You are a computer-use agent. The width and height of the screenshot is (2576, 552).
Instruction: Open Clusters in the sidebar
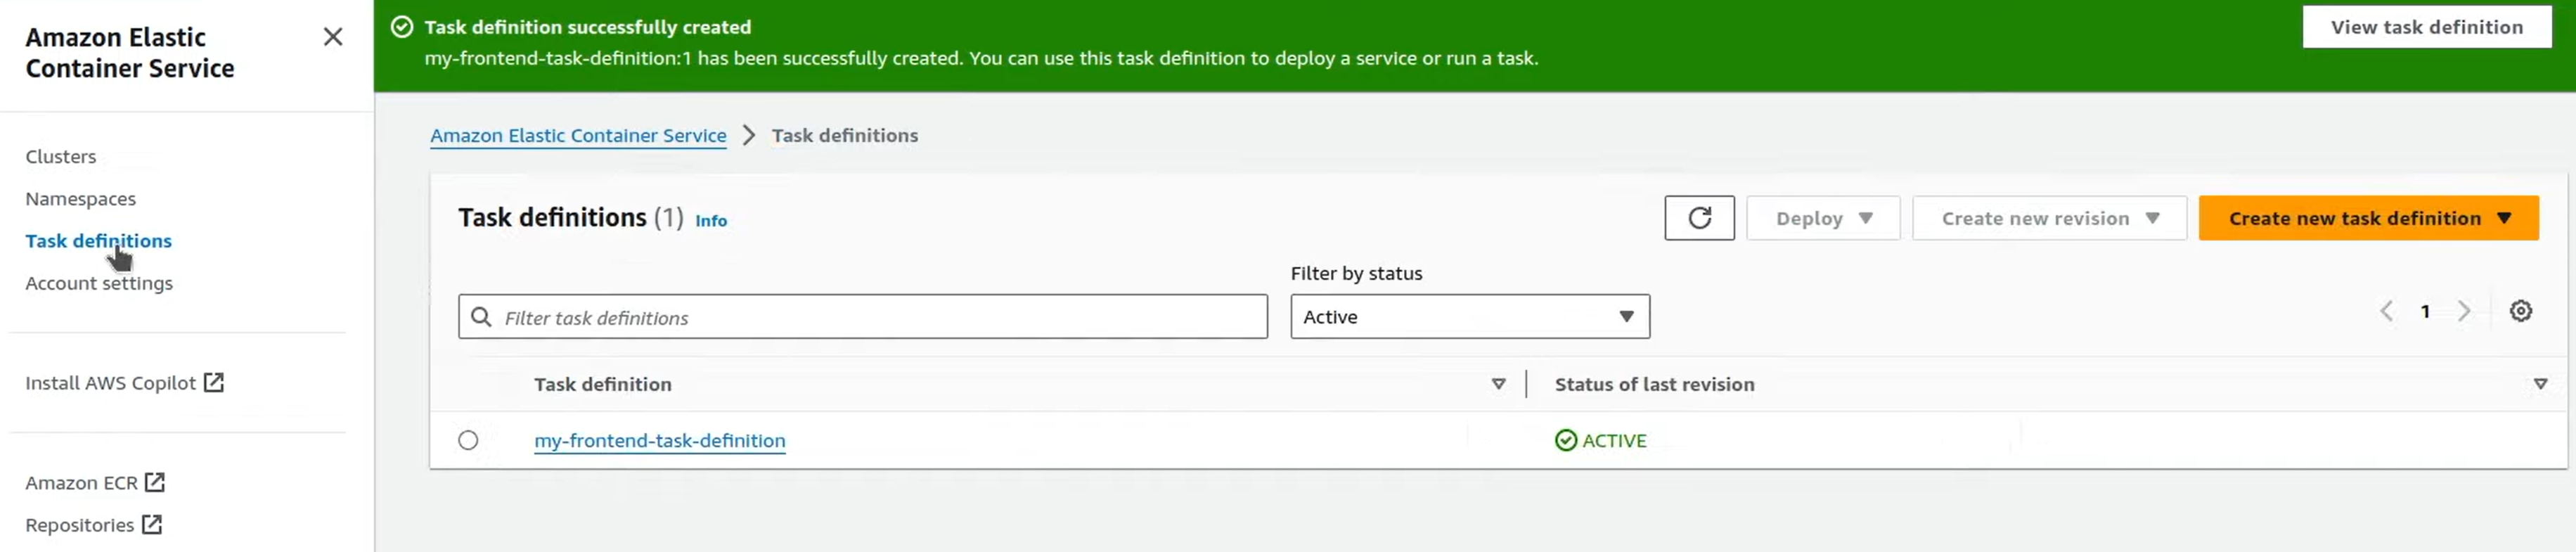tap(61, 157)
